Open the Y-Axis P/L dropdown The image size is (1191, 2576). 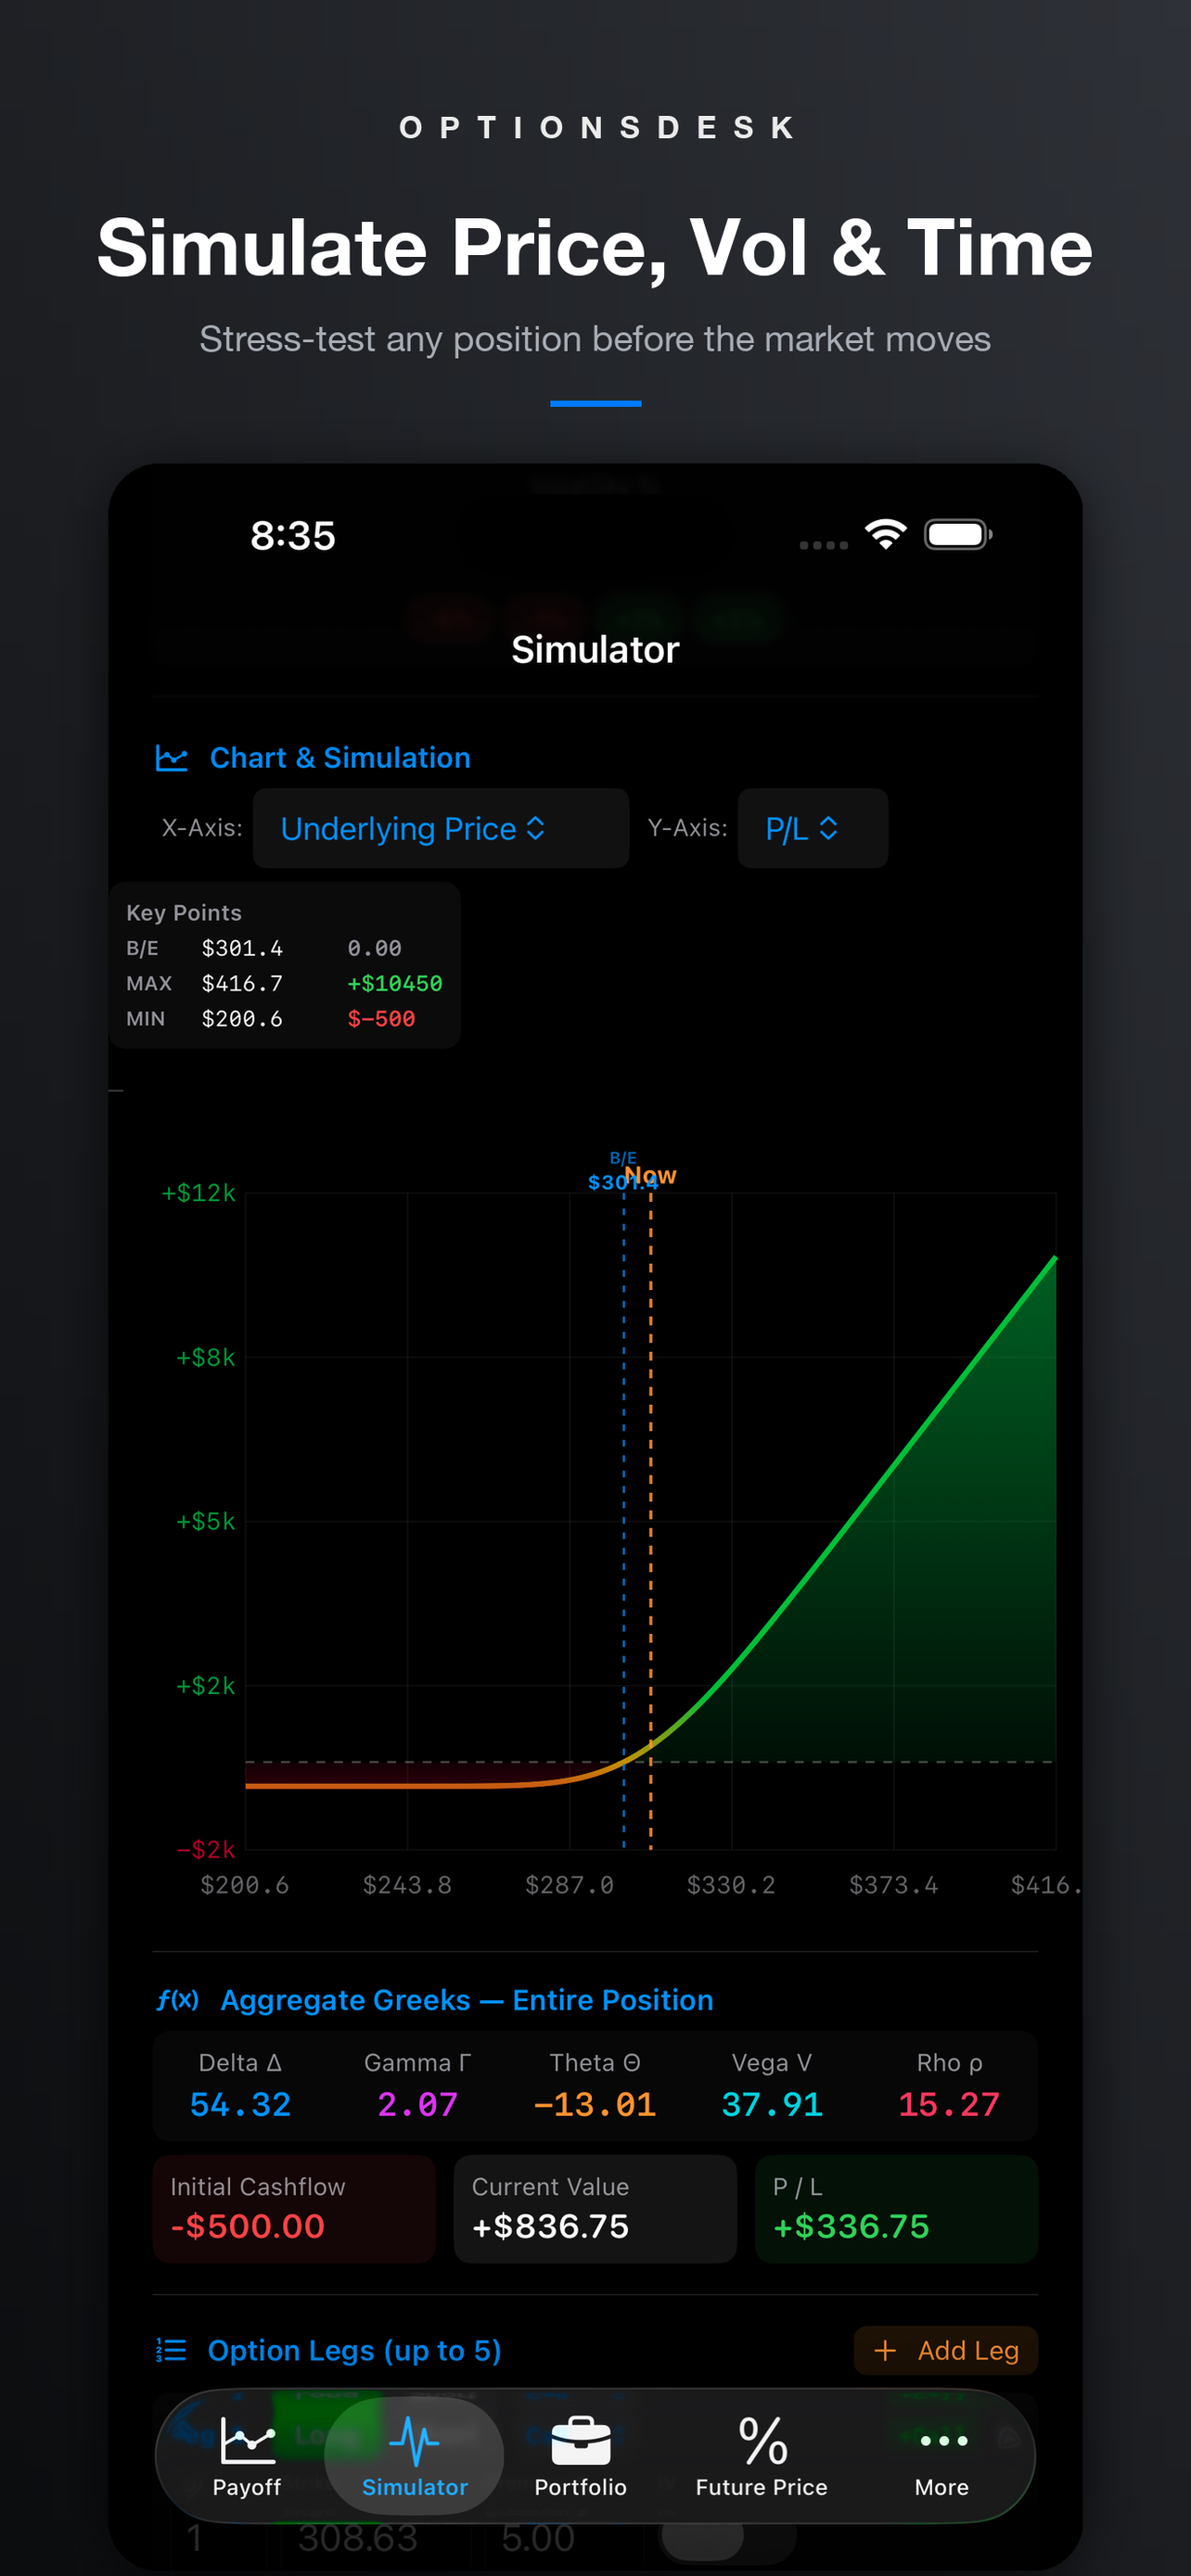point(812,828)
